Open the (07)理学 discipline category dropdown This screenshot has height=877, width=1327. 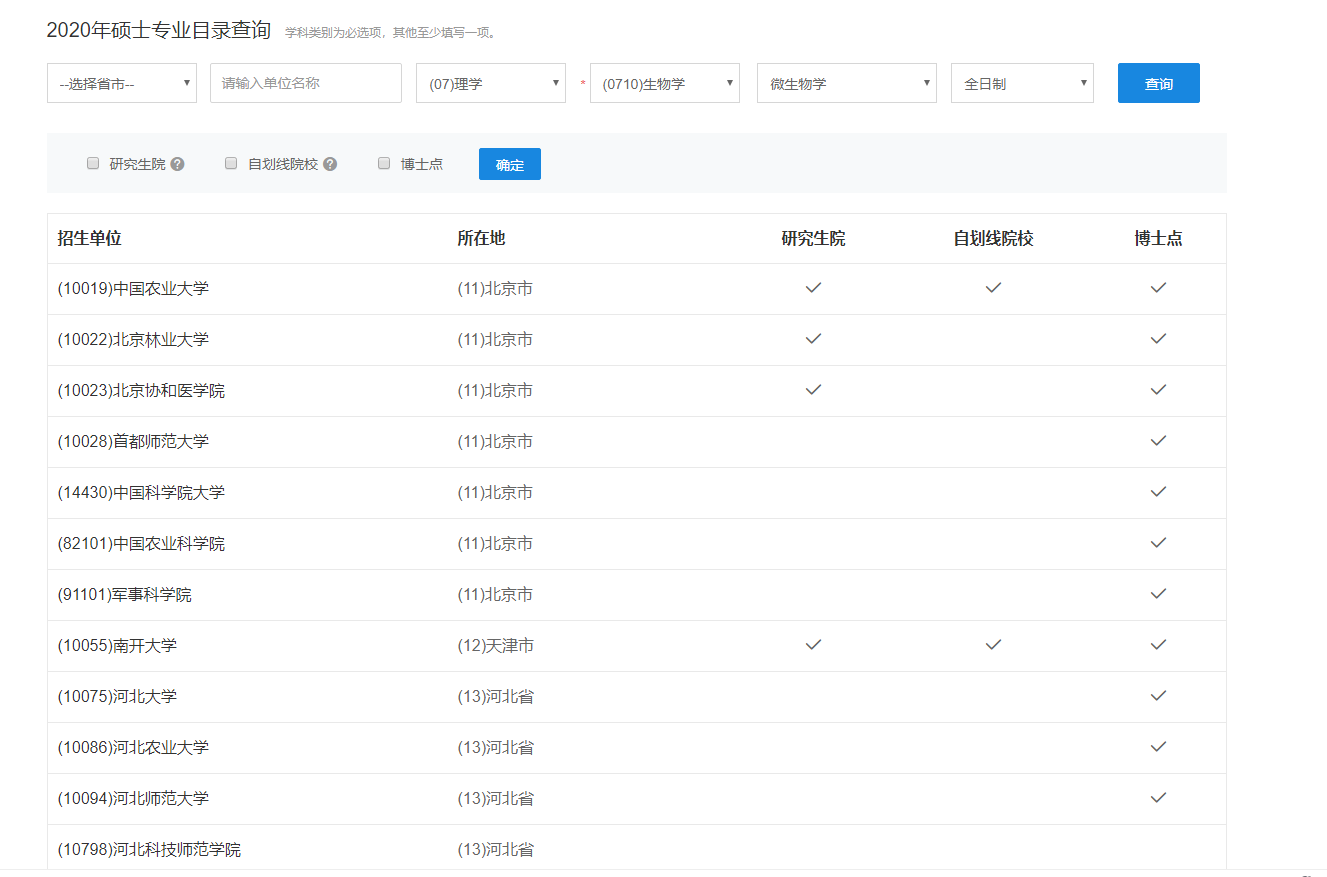pyautogui.click(x=491, y=83)
